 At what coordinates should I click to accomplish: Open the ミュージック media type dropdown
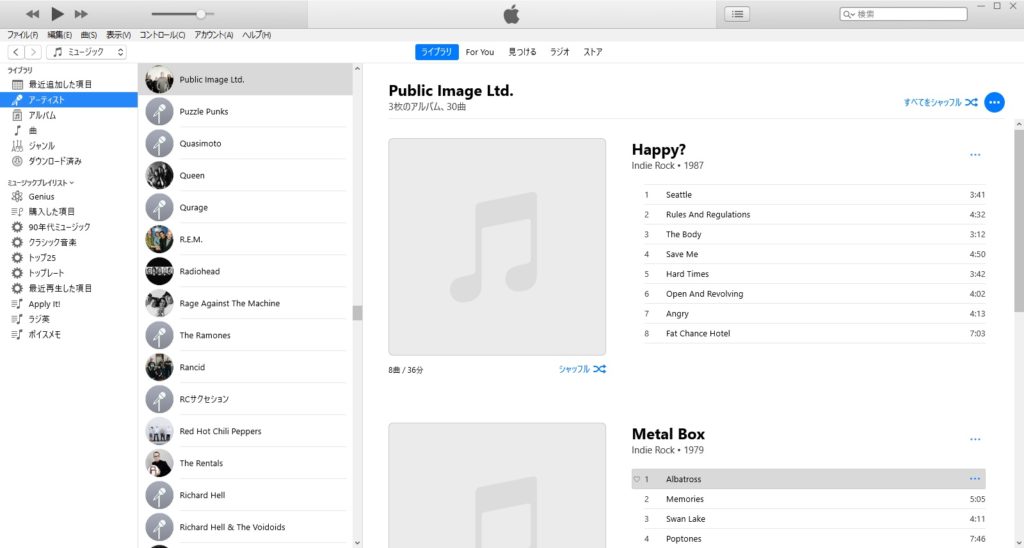[86, 52]
